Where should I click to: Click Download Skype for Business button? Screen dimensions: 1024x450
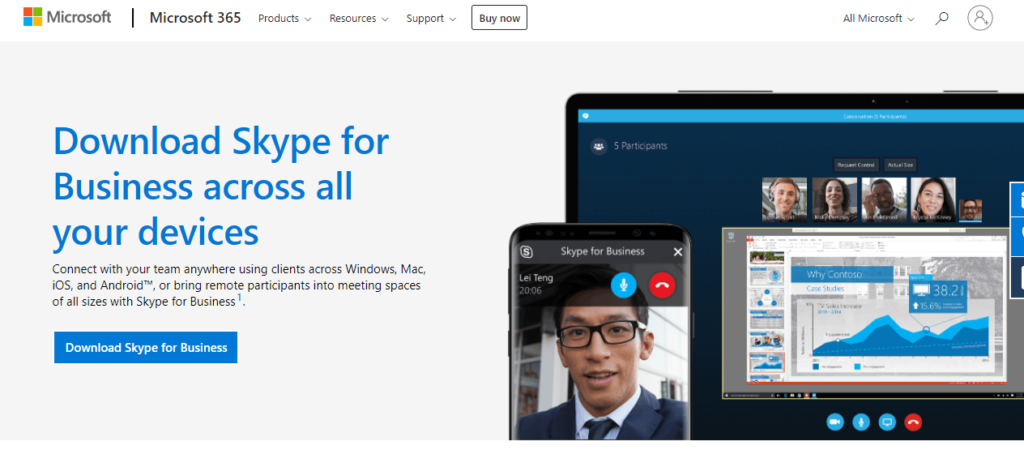point(146,347)
